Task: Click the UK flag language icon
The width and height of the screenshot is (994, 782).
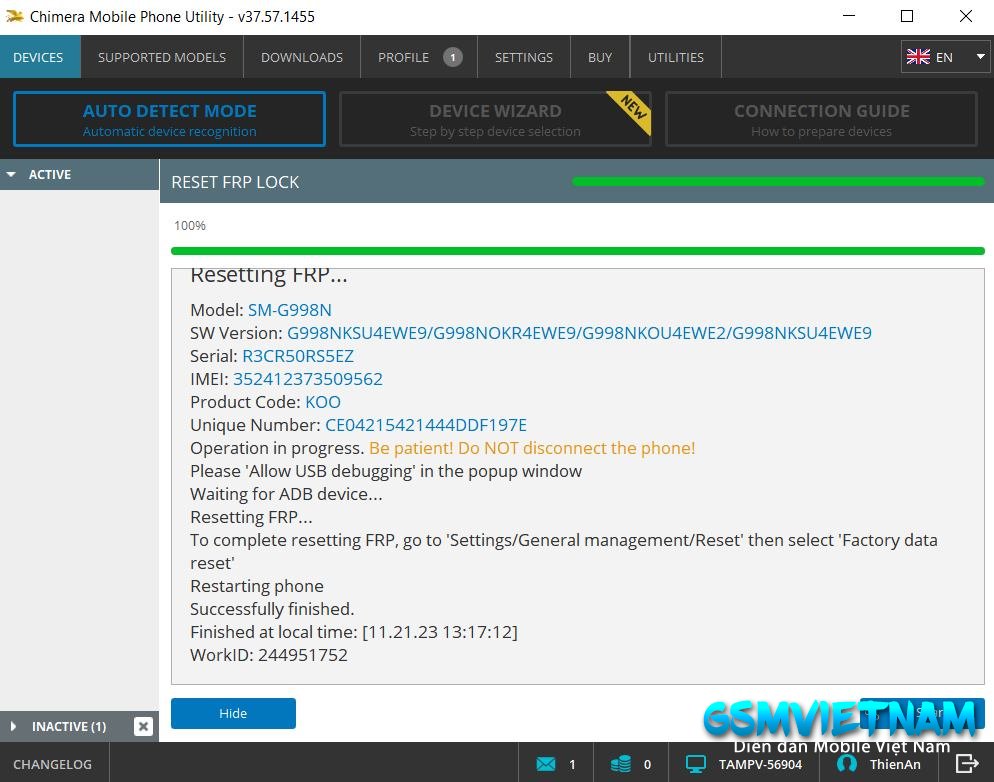Action: pyautogui.click(x=918, y=57)
